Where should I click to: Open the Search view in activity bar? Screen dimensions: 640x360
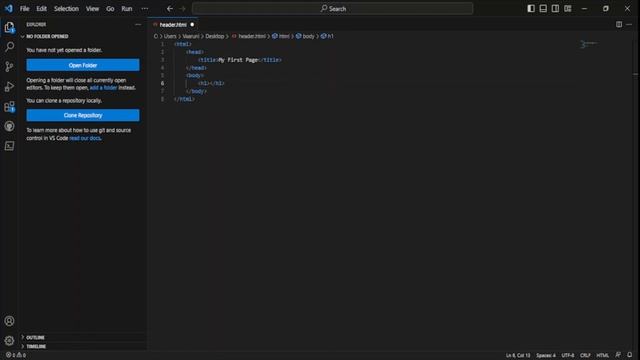[9, 47]
